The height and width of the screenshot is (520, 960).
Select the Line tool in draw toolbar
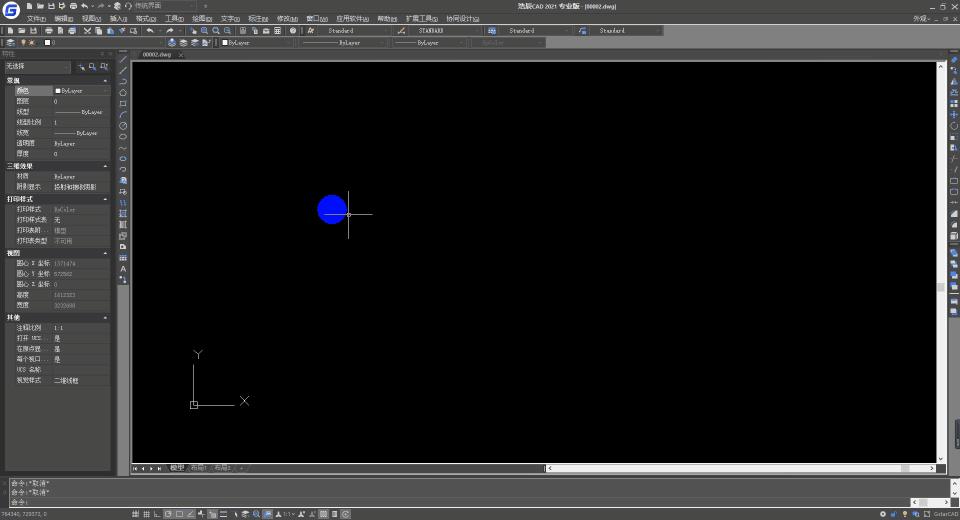click(x=123, y=59)
